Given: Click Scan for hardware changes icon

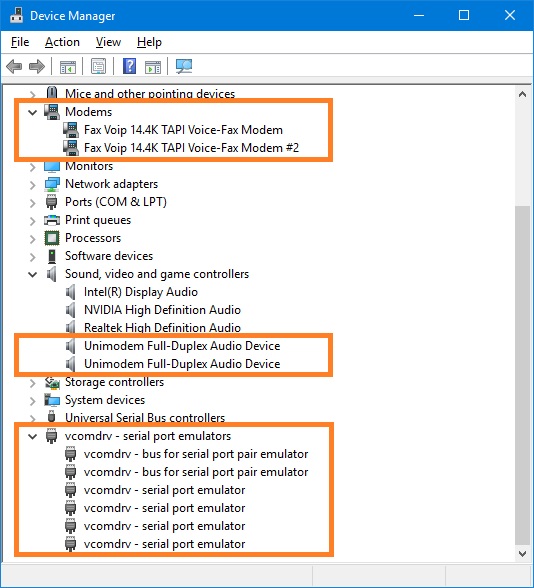Looking at the screenshot, I should coord(184,66).
